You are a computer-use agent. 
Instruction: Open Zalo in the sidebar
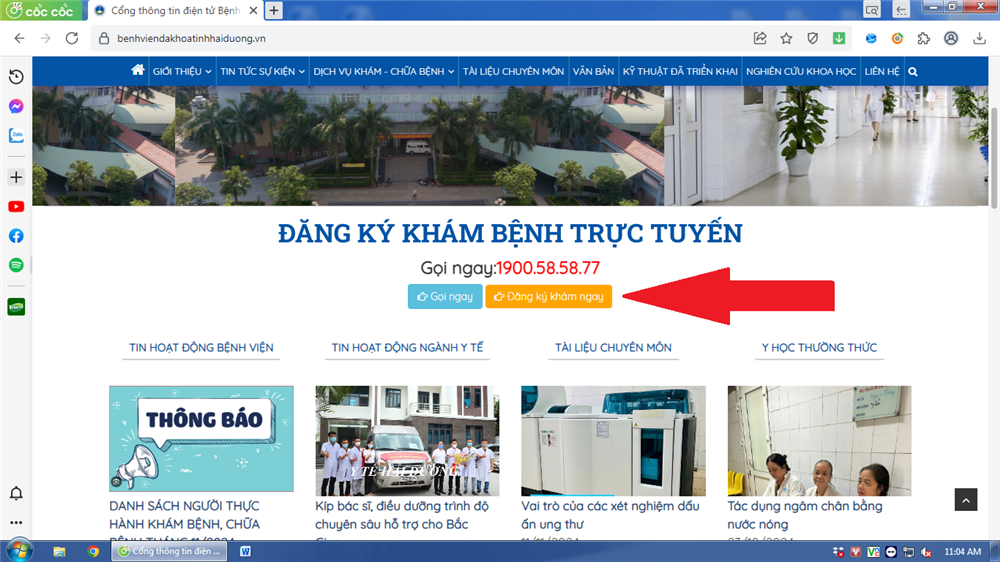tap(16, 136)
